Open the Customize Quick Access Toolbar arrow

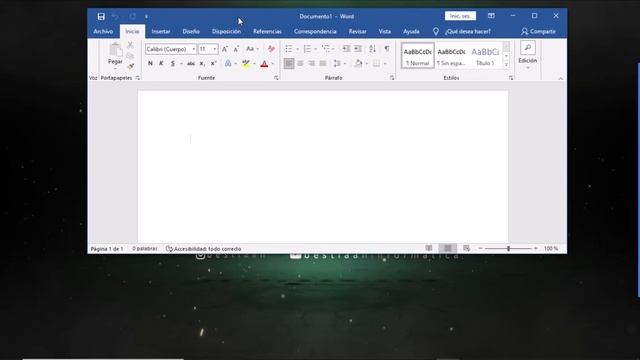(x=146, y=17)
